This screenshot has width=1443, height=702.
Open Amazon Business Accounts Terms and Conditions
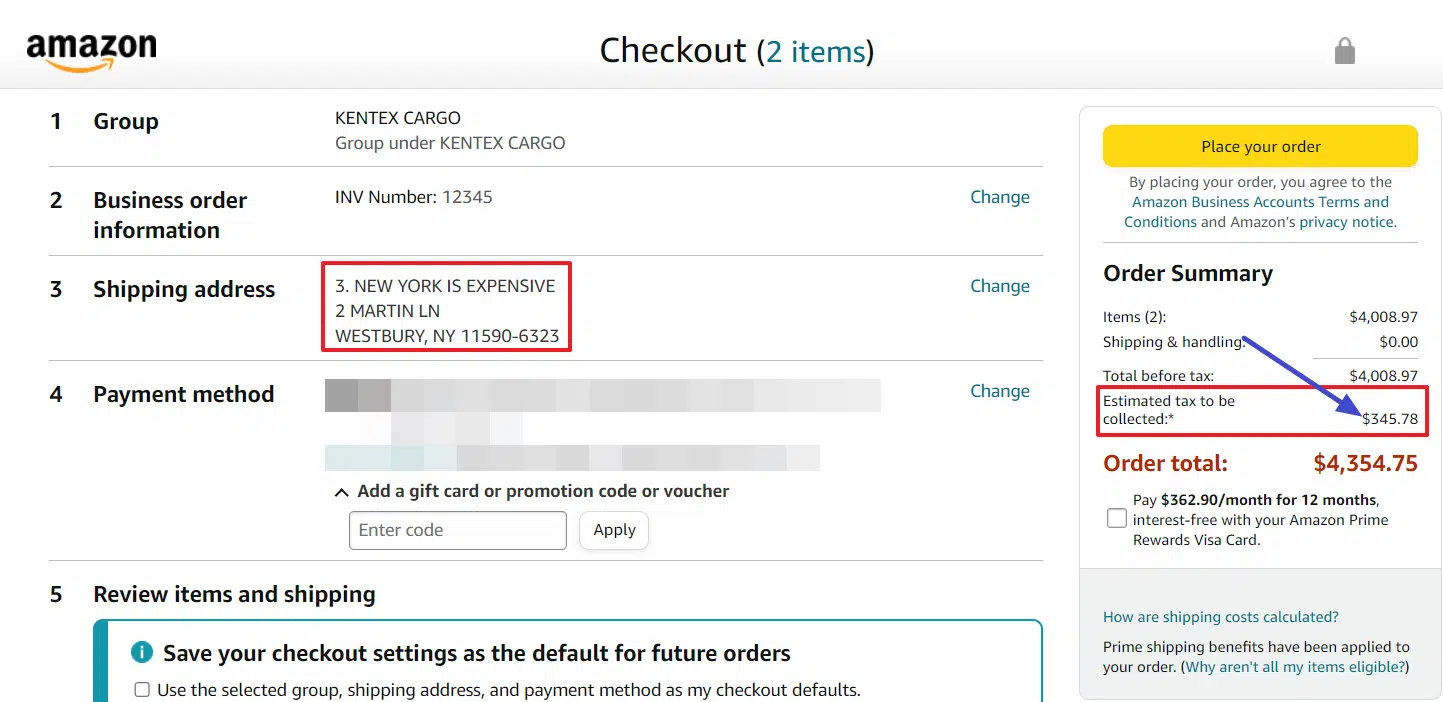1260,202
